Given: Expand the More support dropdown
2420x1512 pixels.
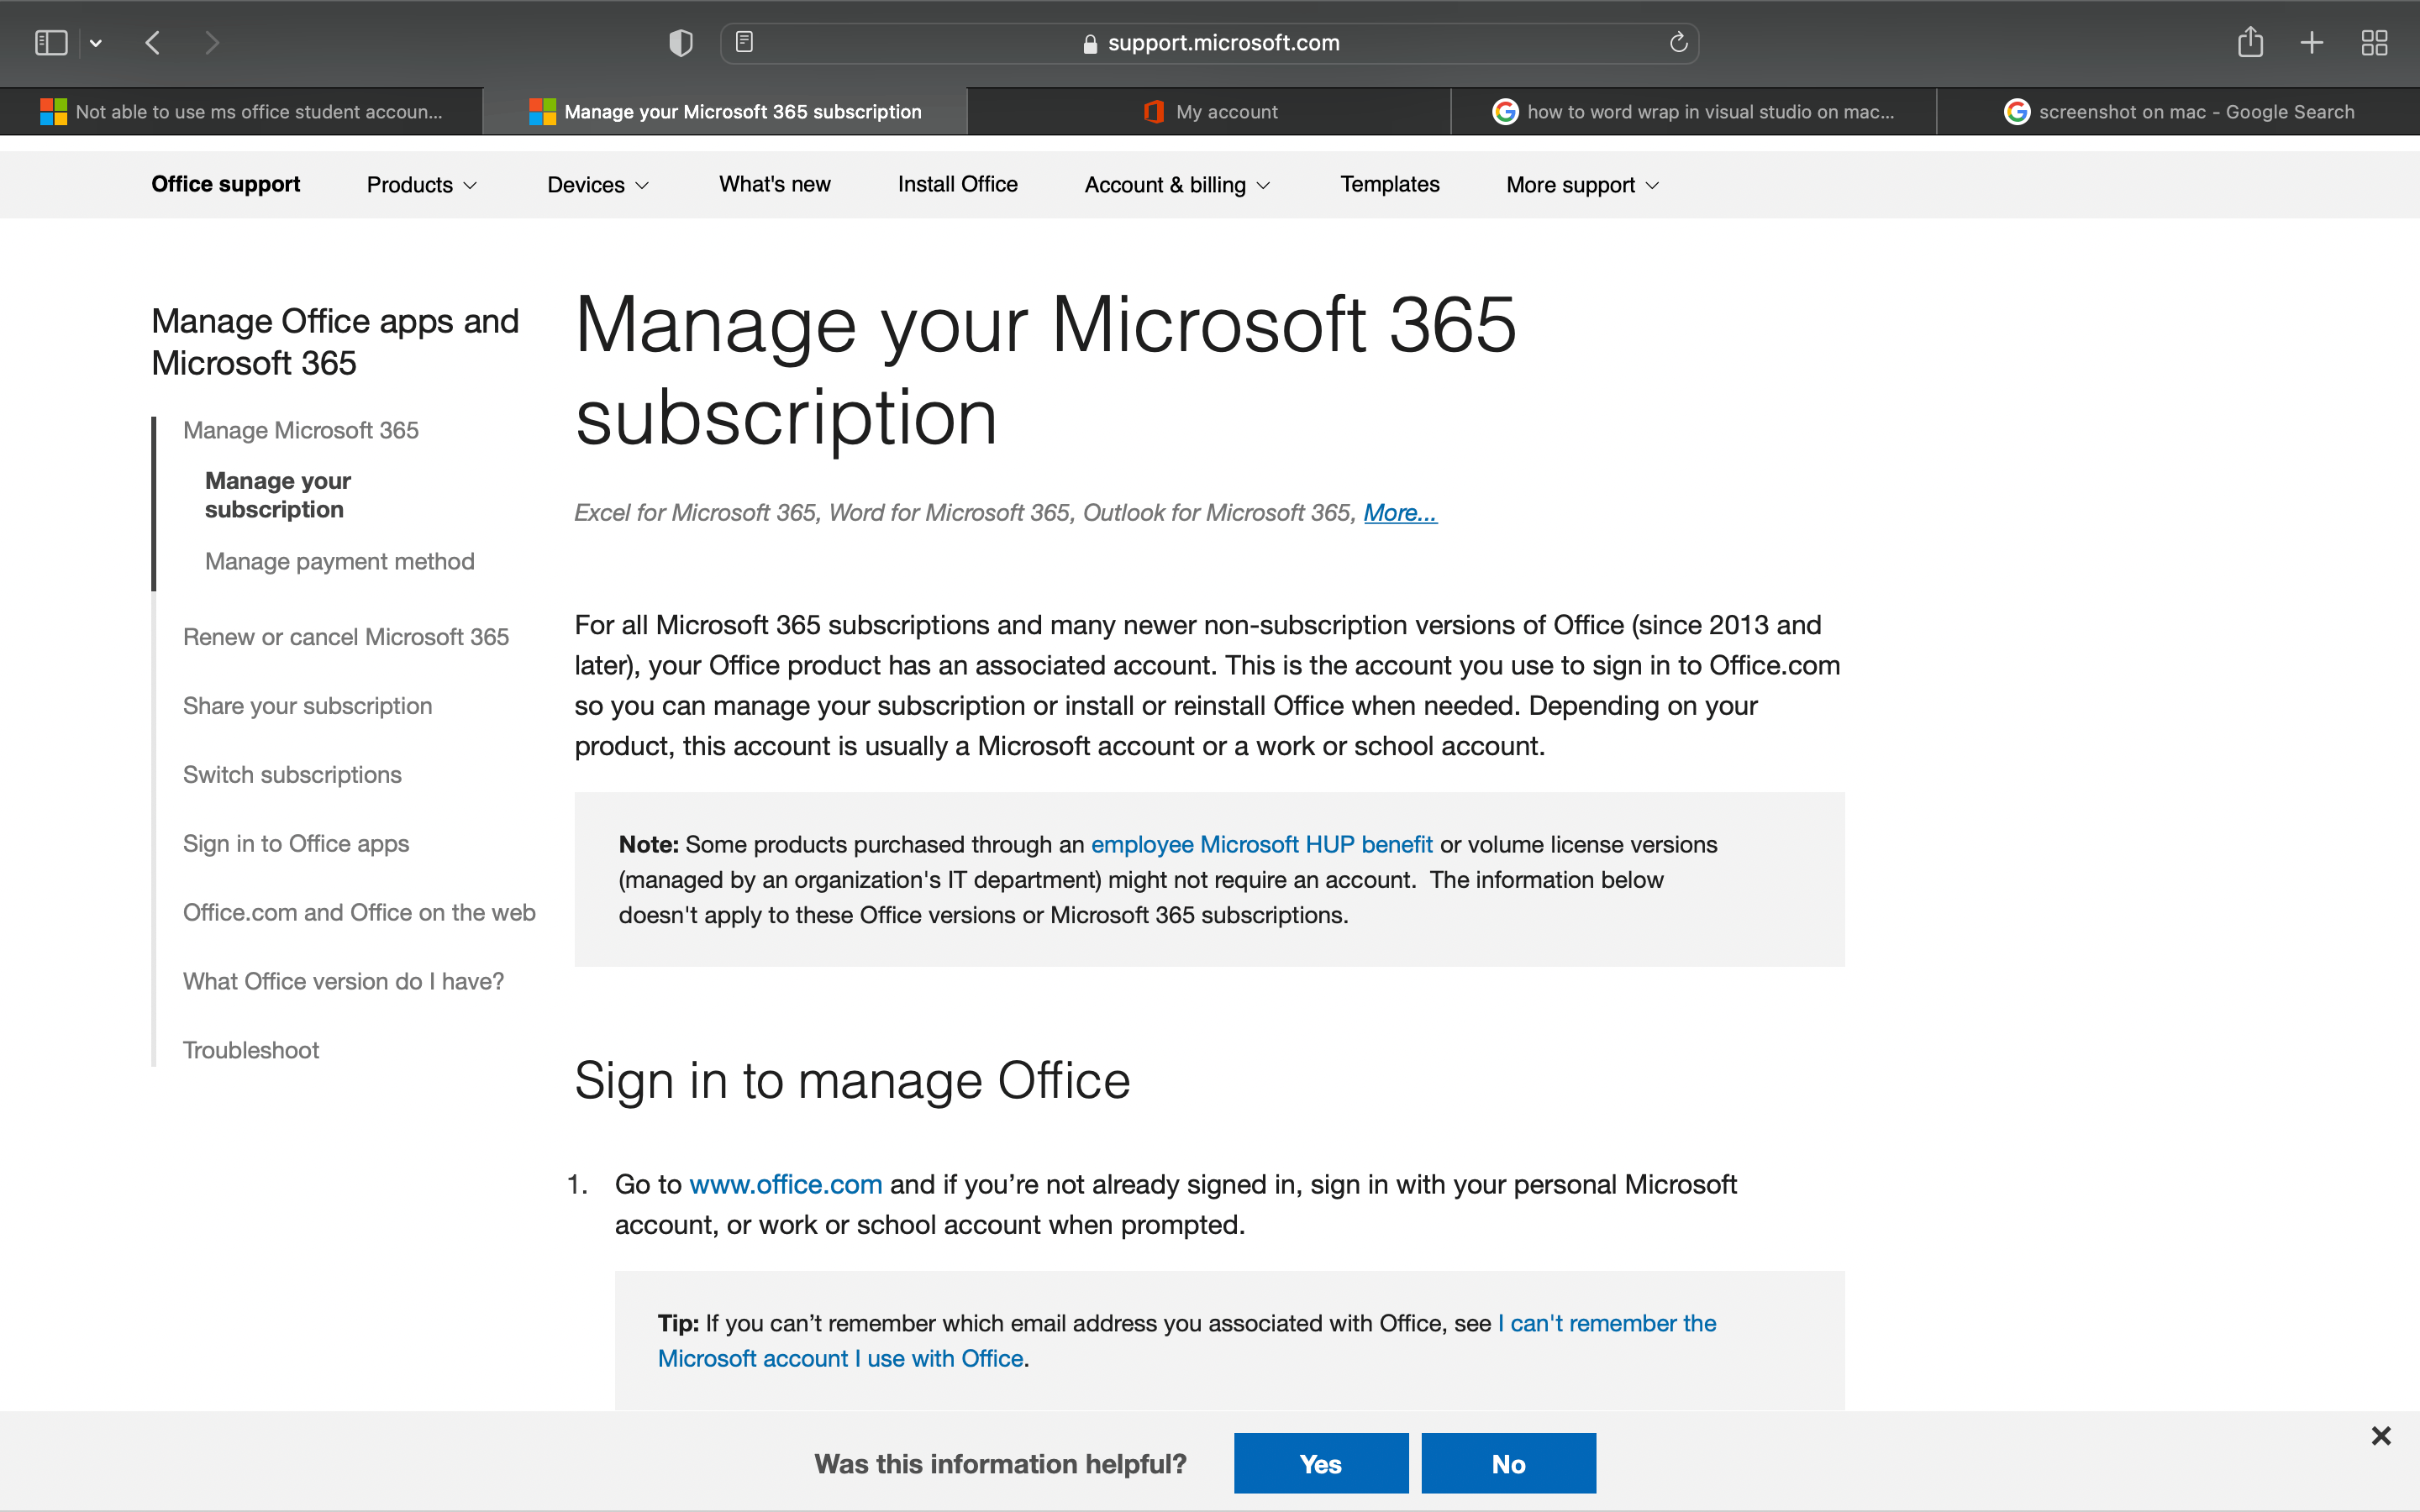Looking at the screenshot, I should tap(1582, 185).
